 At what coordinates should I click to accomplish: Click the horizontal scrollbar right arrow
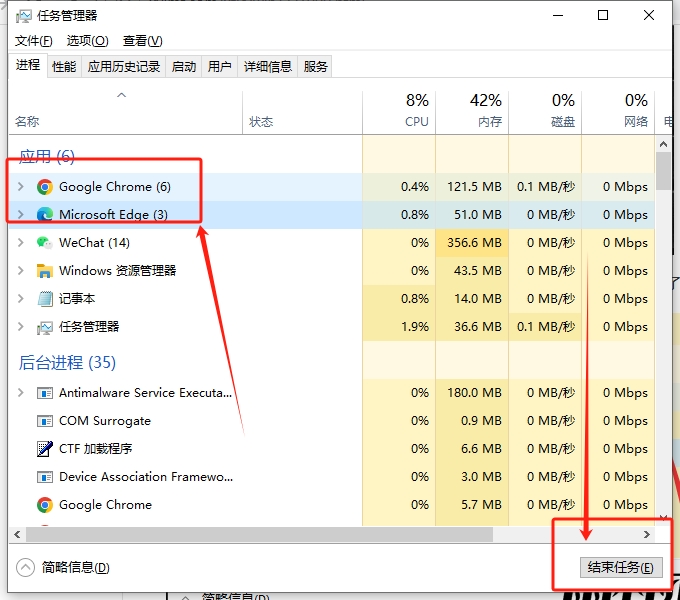646,535
